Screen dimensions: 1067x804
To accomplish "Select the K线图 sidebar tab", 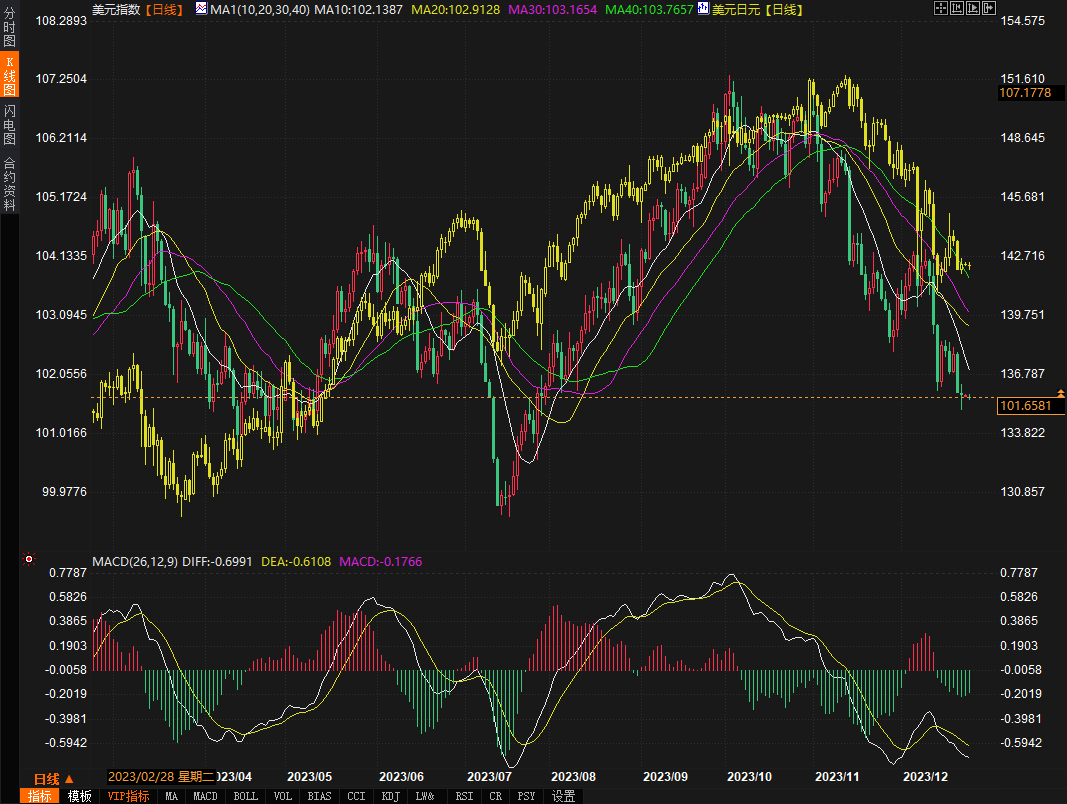I will (9, 76).
